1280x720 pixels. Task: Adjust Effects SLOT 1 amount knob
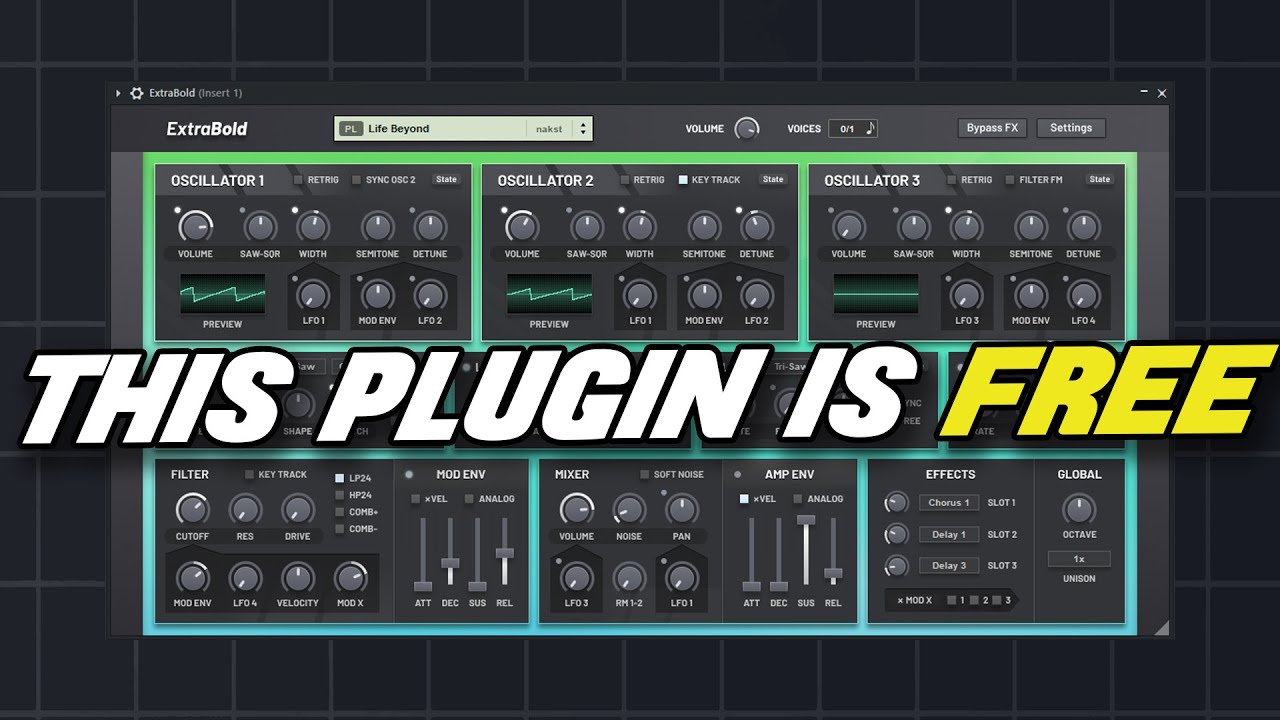point(897,503)
